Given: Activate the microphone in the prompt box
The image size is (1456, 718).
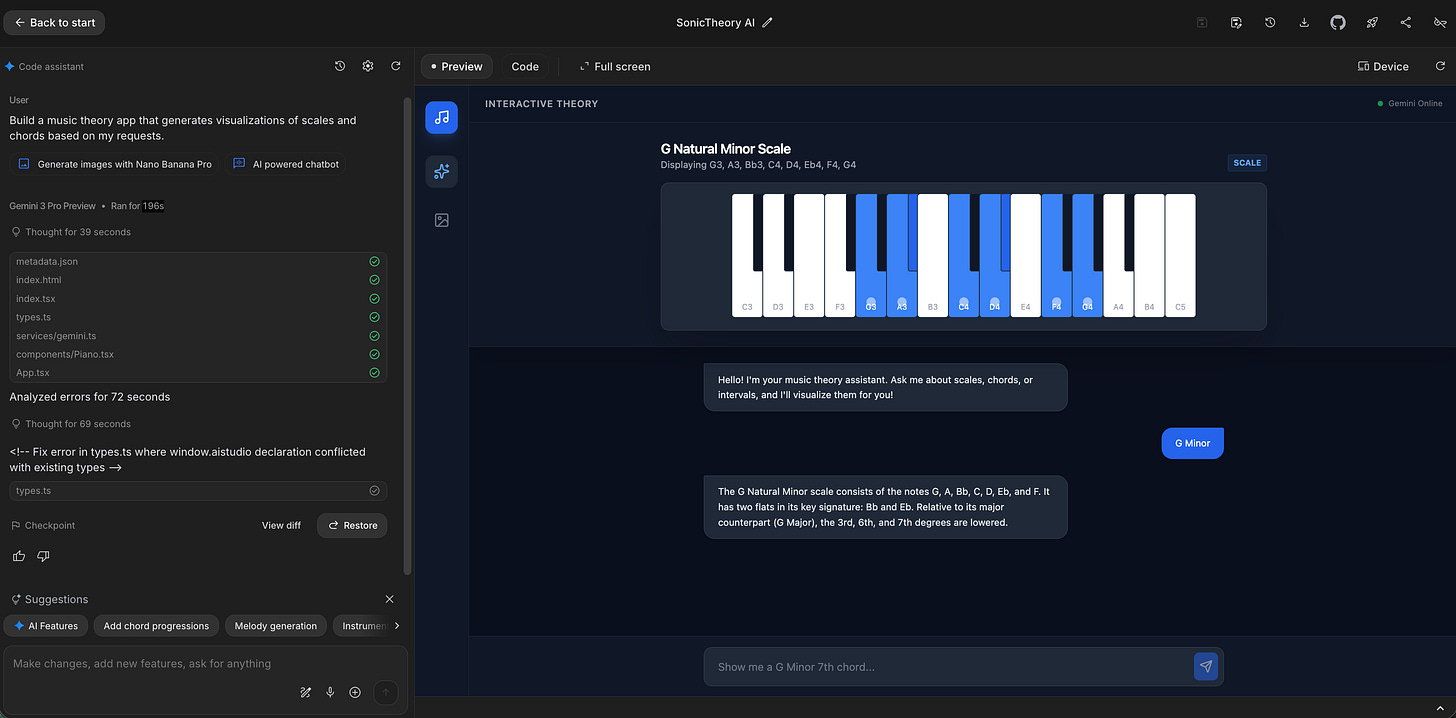Looking at the screenshot, I should pyautogui.click(x=330, y=691).
